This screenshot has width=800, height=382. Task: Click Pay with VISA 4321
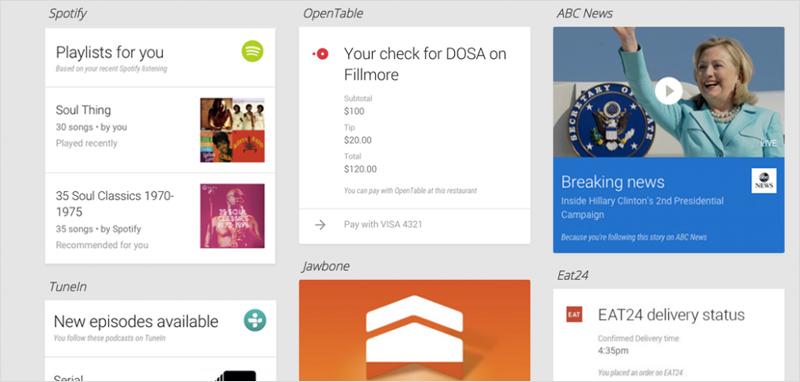383,224
